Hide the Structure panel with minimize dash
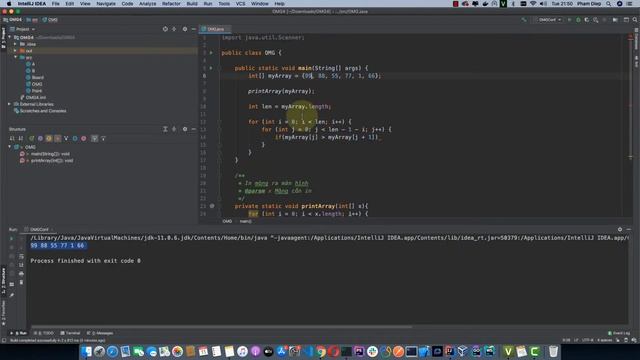Image resolution: width=640 pixels, height=360 pixels. pos(193,129)
